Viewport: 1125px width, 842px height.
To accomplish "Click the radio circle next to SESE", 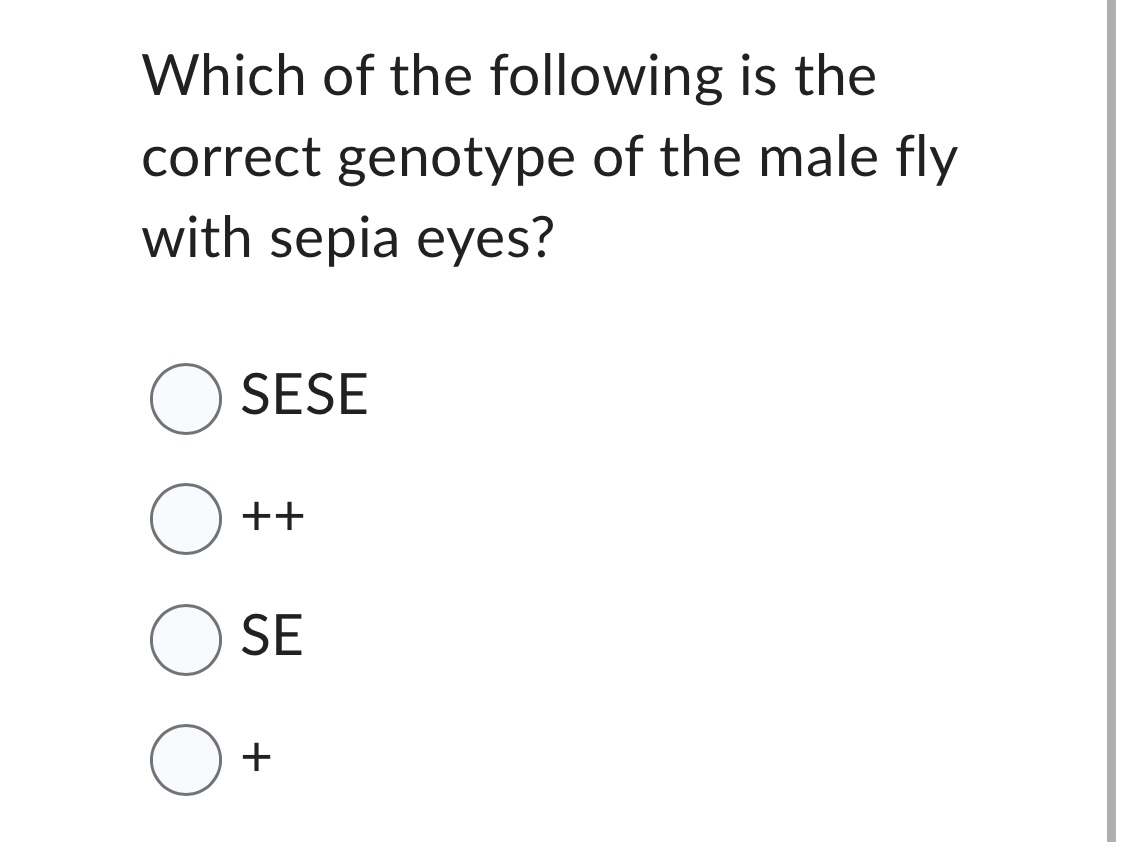I will click(185, 399).
